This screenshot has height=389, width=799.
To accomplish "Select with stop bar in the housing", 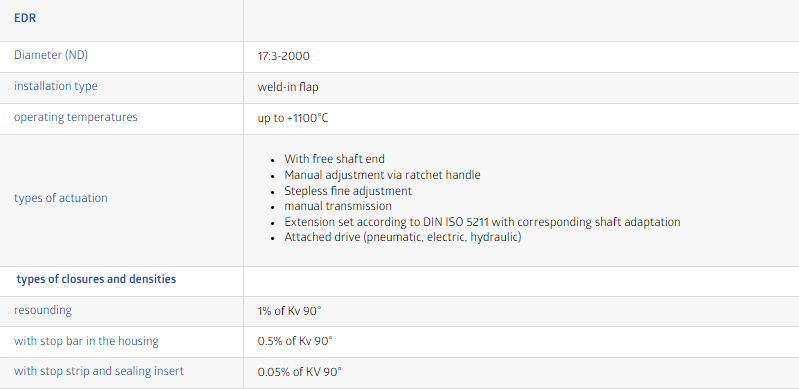I will click(x=86, y=341).
